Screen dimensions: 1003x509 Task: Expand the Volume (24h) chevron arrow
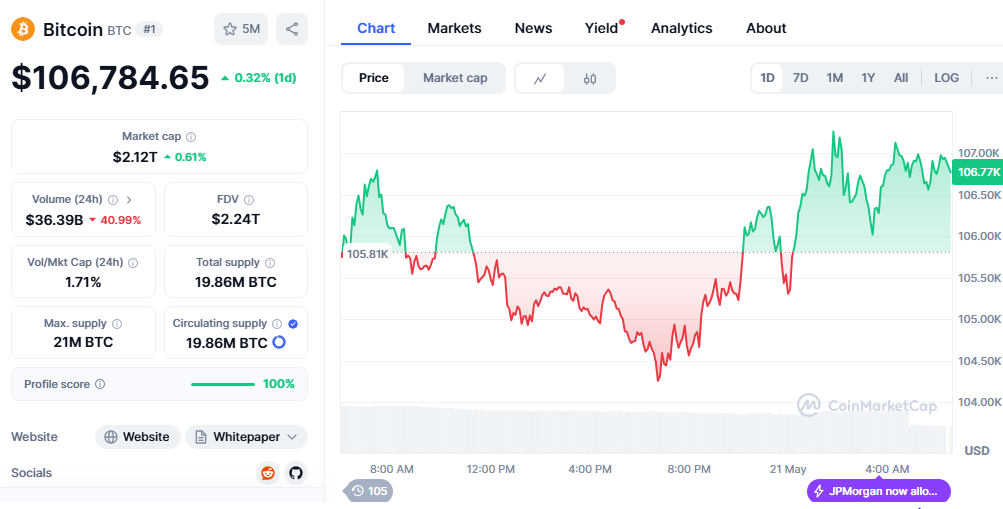pos(129,200)
